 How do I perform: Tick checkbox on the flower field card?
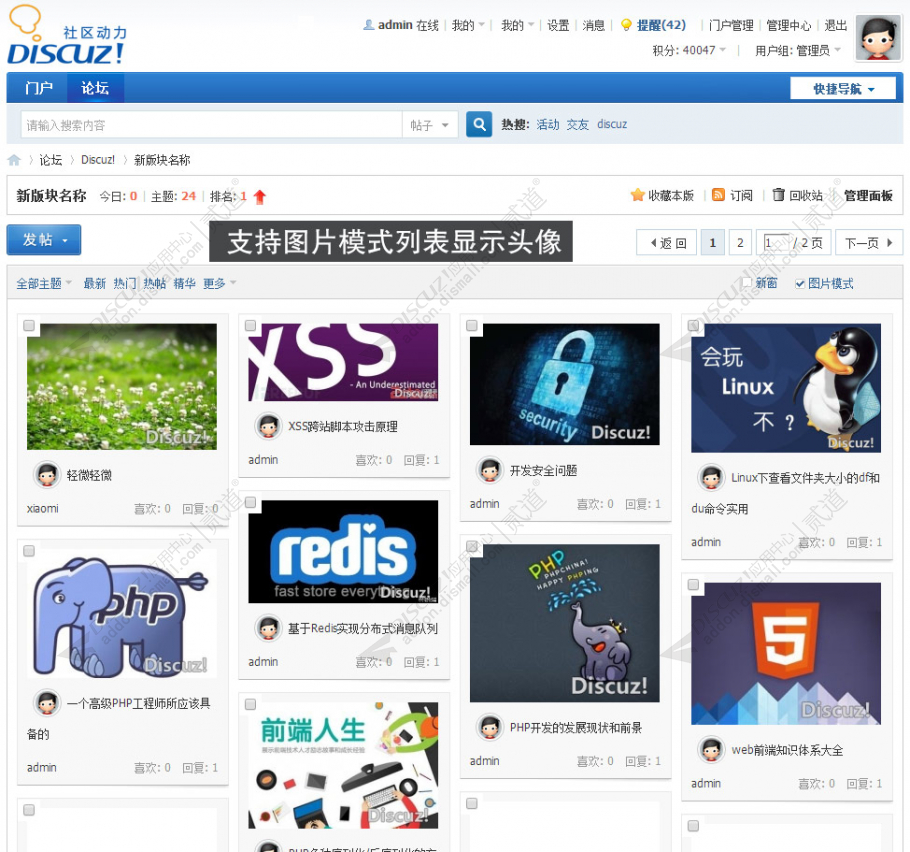(x=29, y=326)
